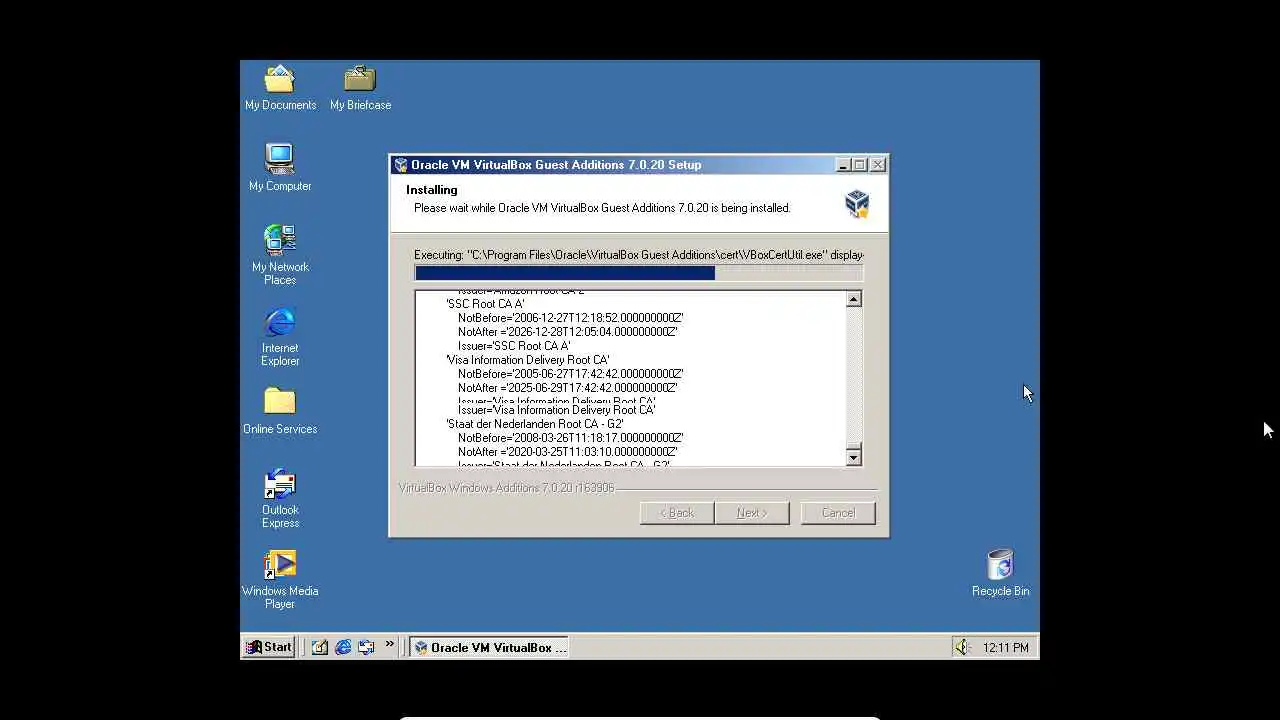The width and height of the screenshot is (1280, 720).
Task: Open the Start menu
Action: click(x=270, y=647)
